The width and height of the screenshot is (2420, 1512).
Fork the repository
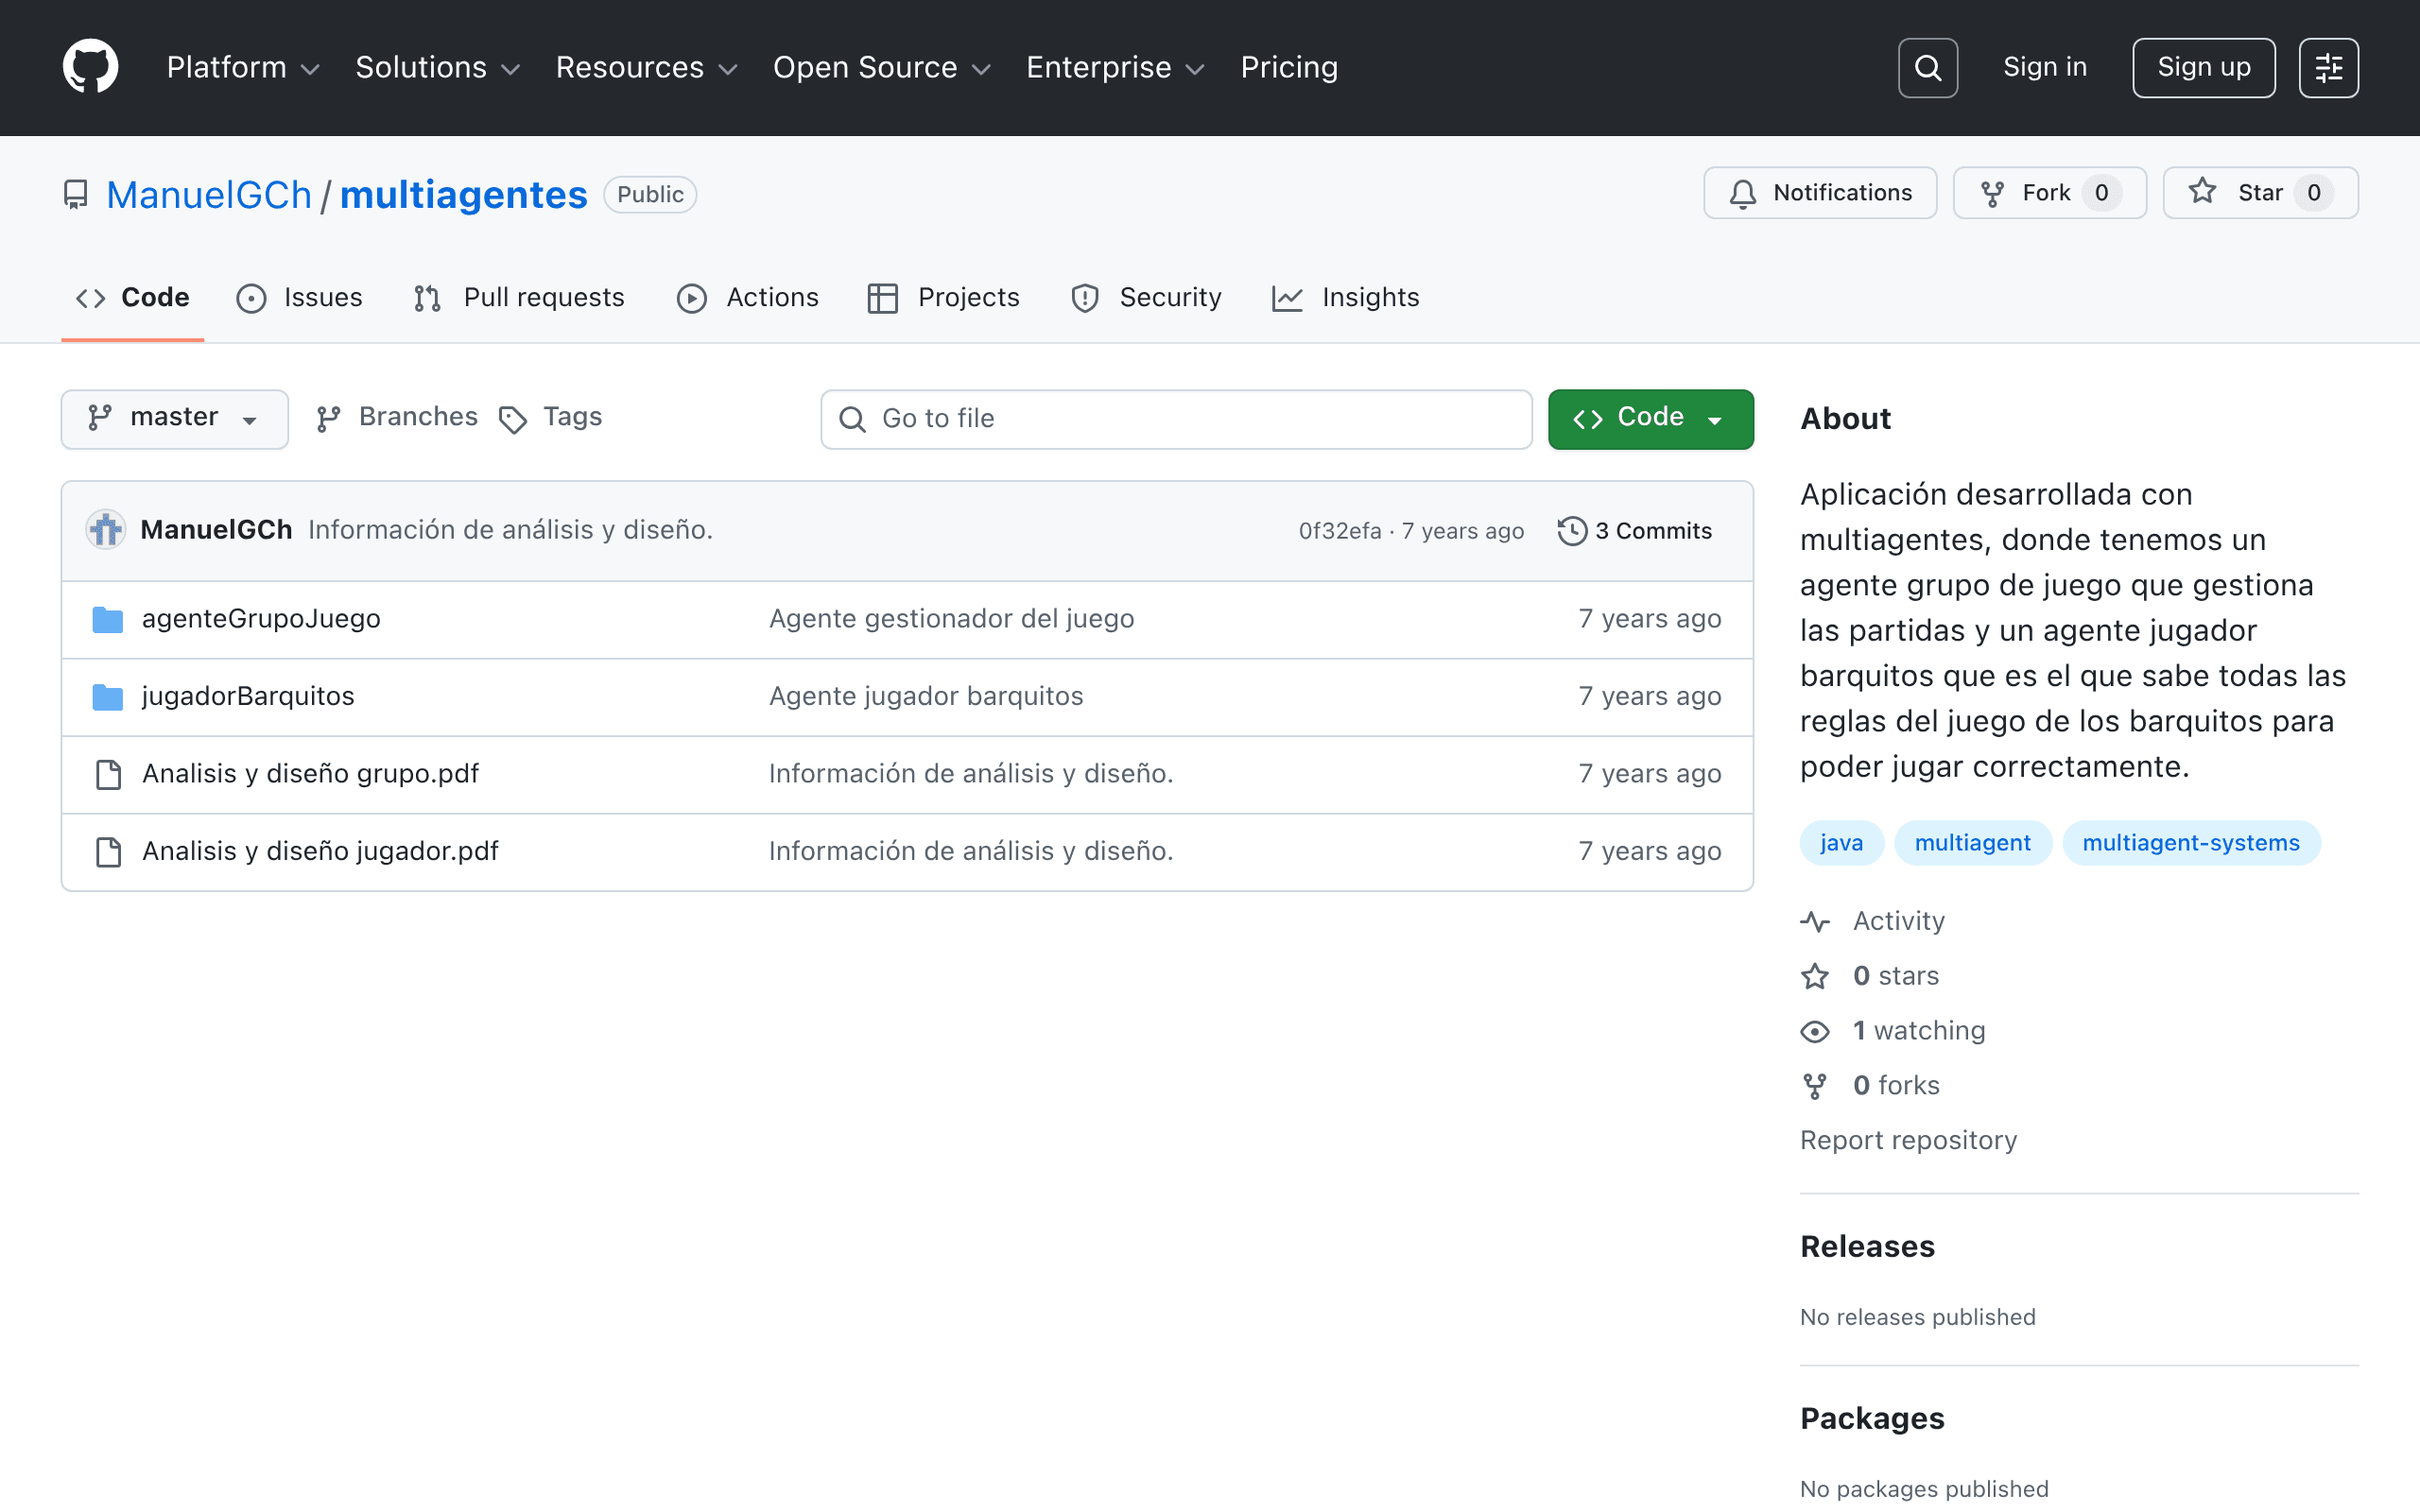[x=2049, y=193]
